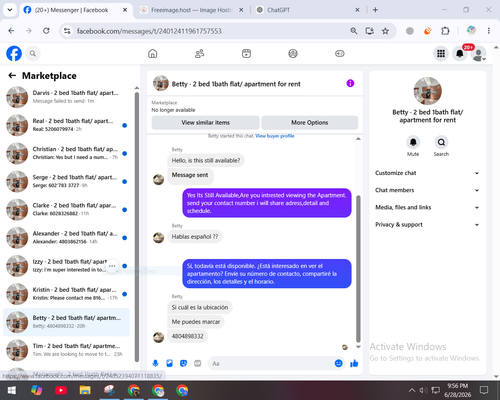
Task: Open the account profile avatar menu
Action: pos(479,54)
